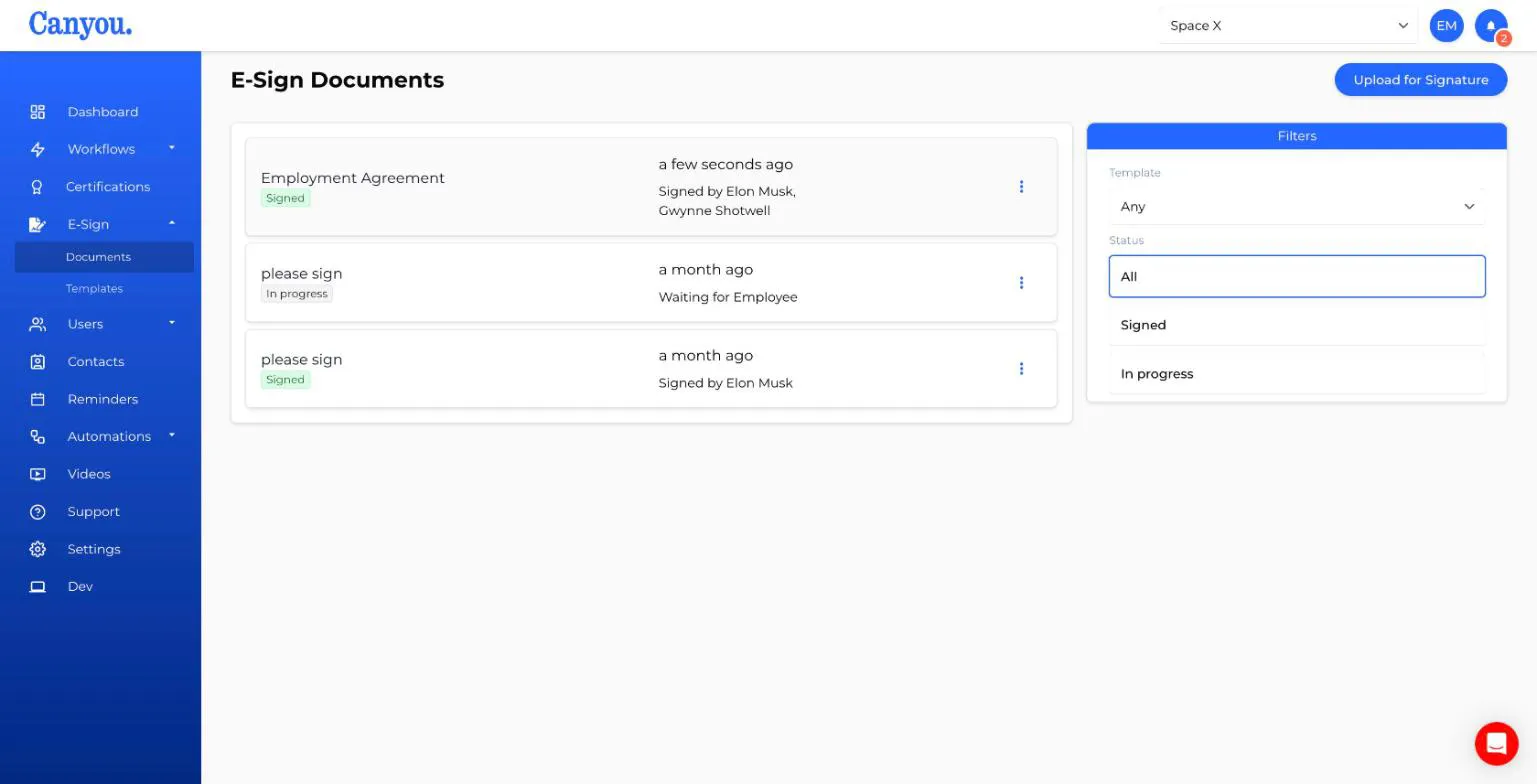Open the notifications bell
Image resolution: width=1537 pixels, height=784 pixels.
tap(1491, 26)
